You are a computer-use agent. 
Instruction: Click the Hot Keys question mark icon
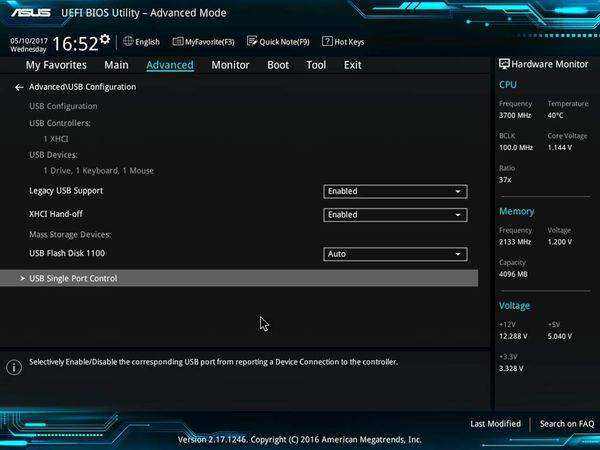pos(327,41)
